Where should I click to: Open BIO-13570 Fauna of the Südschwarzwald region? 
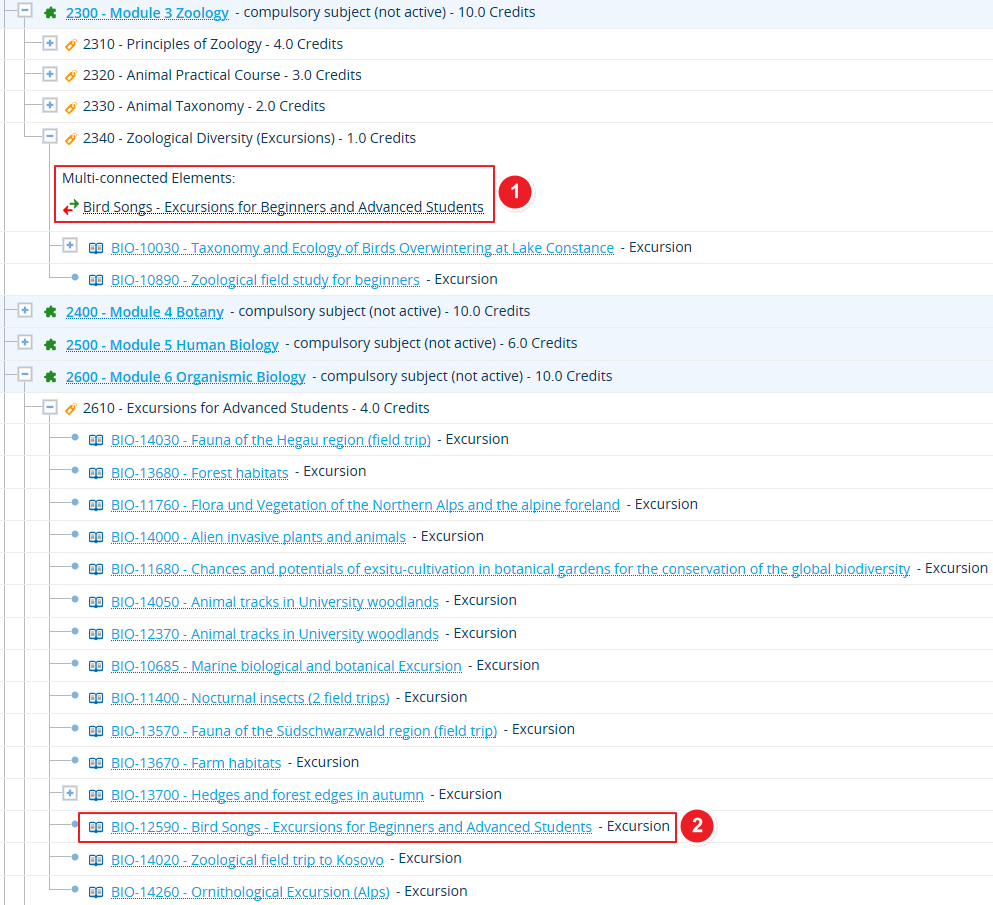point(304,731)
